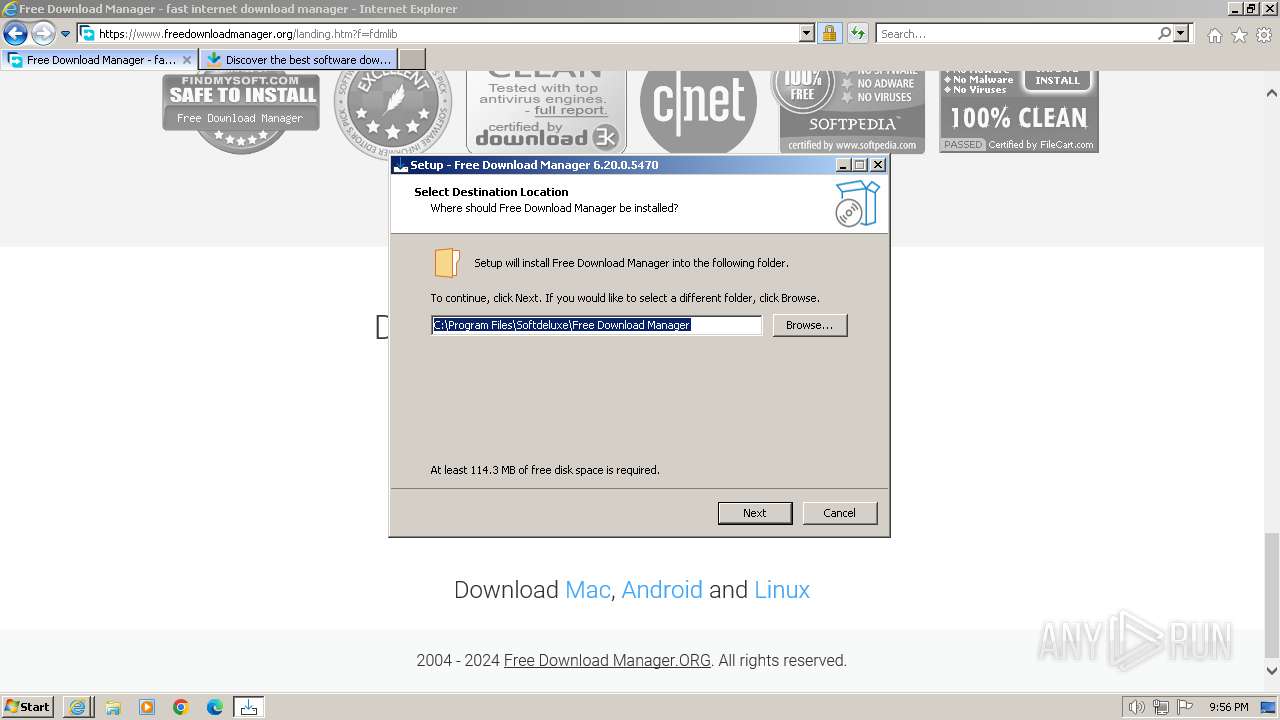Switch to the Discover the best software tab
1280x720 pixels.
click(x=298, y=60)
